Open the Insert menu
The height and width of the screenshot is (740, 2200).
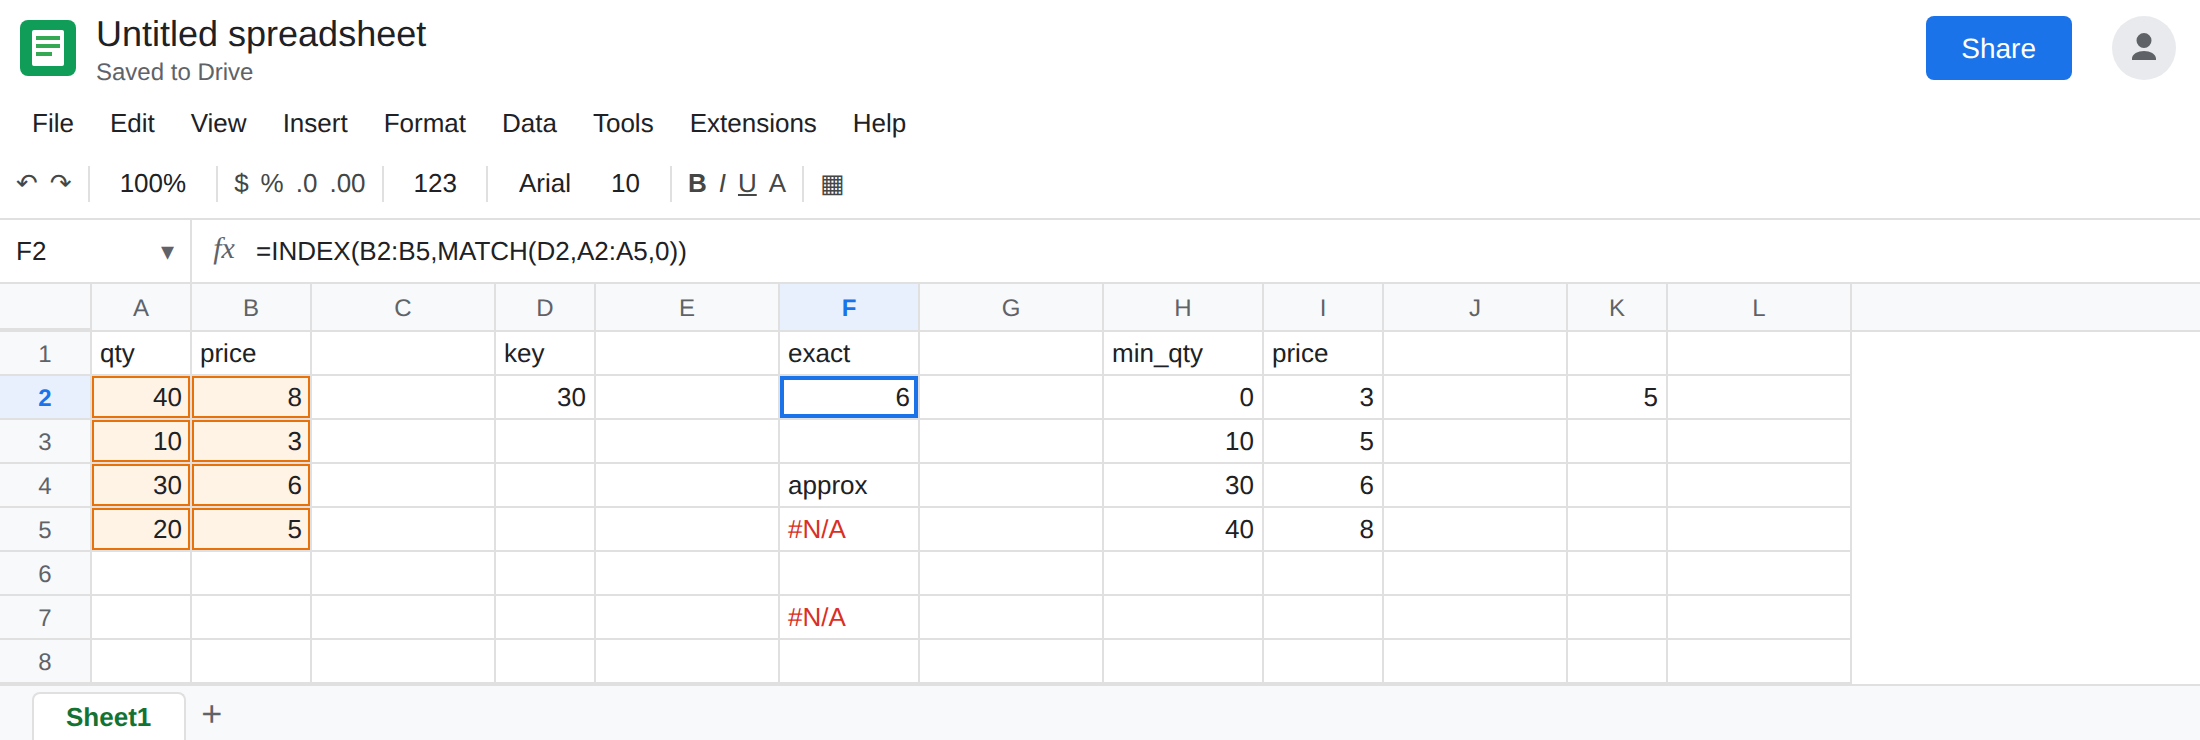pos(315,123)
